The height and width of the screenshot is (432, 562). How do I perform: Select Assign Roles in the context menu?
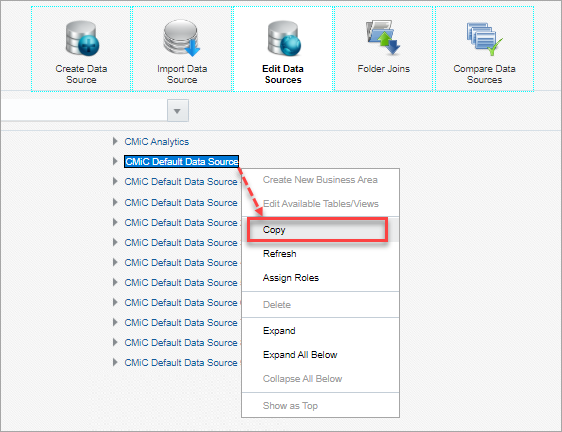click(320, 278)
